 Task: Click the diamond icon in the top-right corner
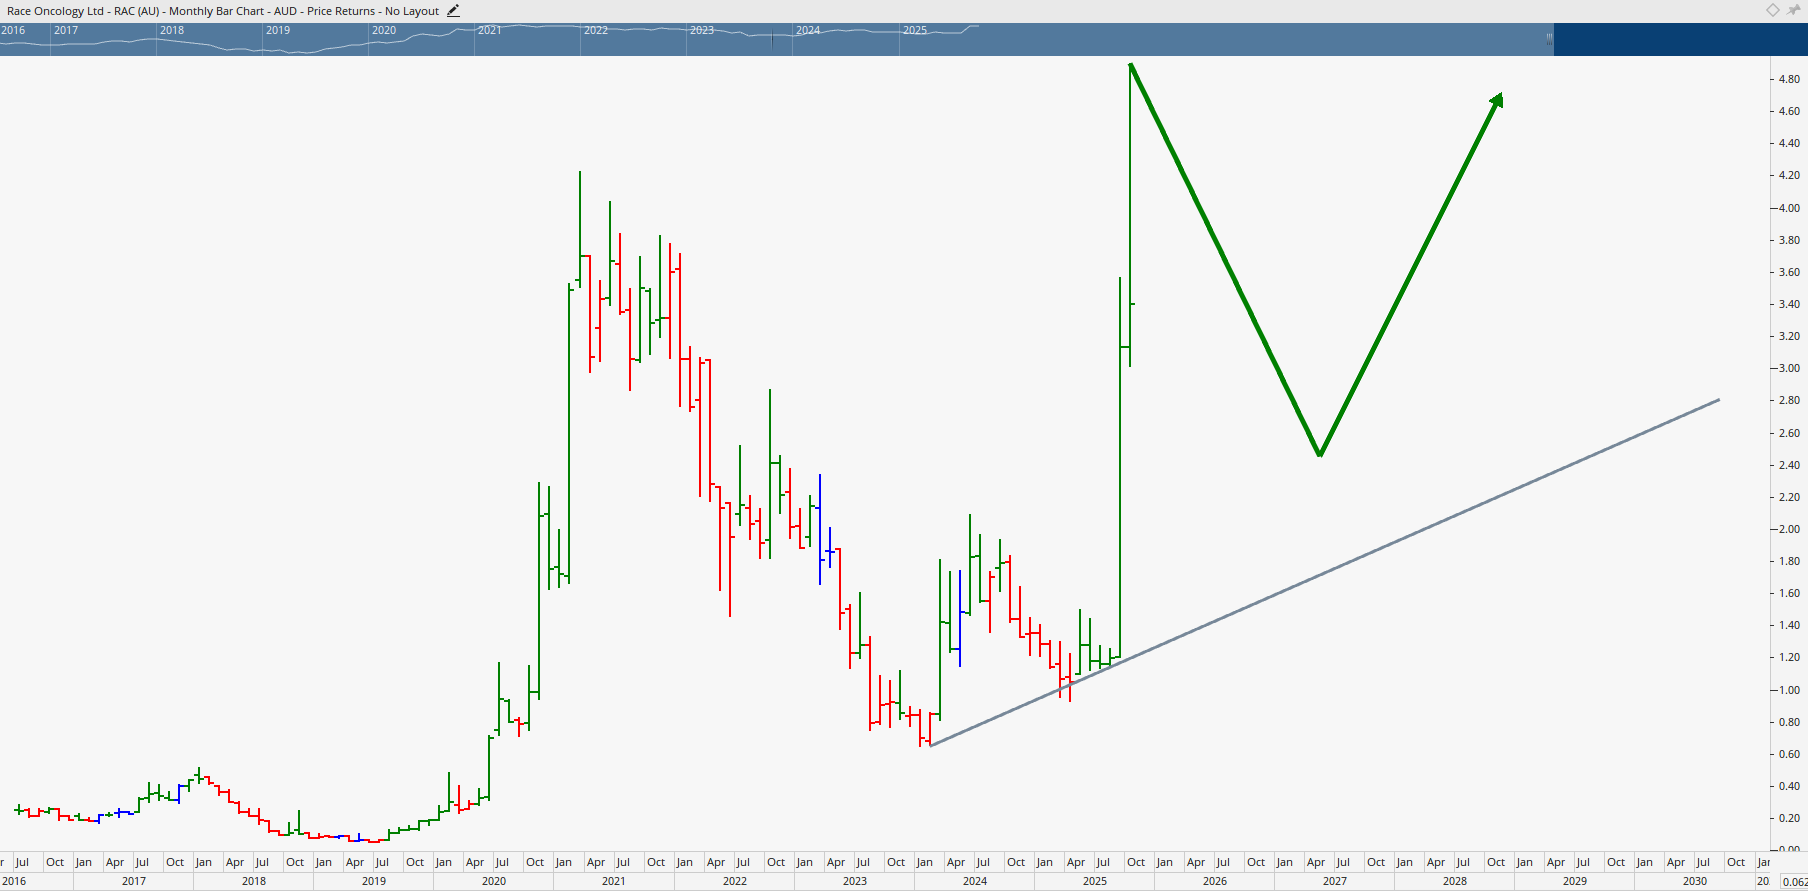click(x=1773, y=10)
